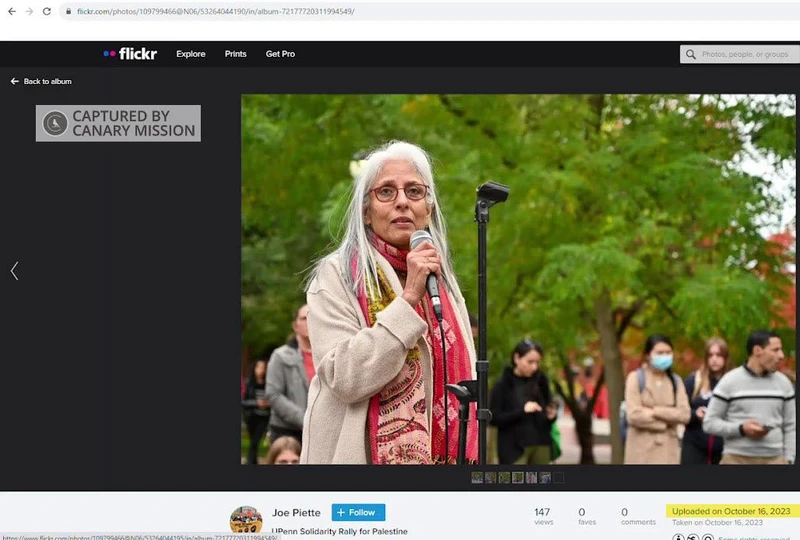Click the search box for photos

(x=745, y=54)
